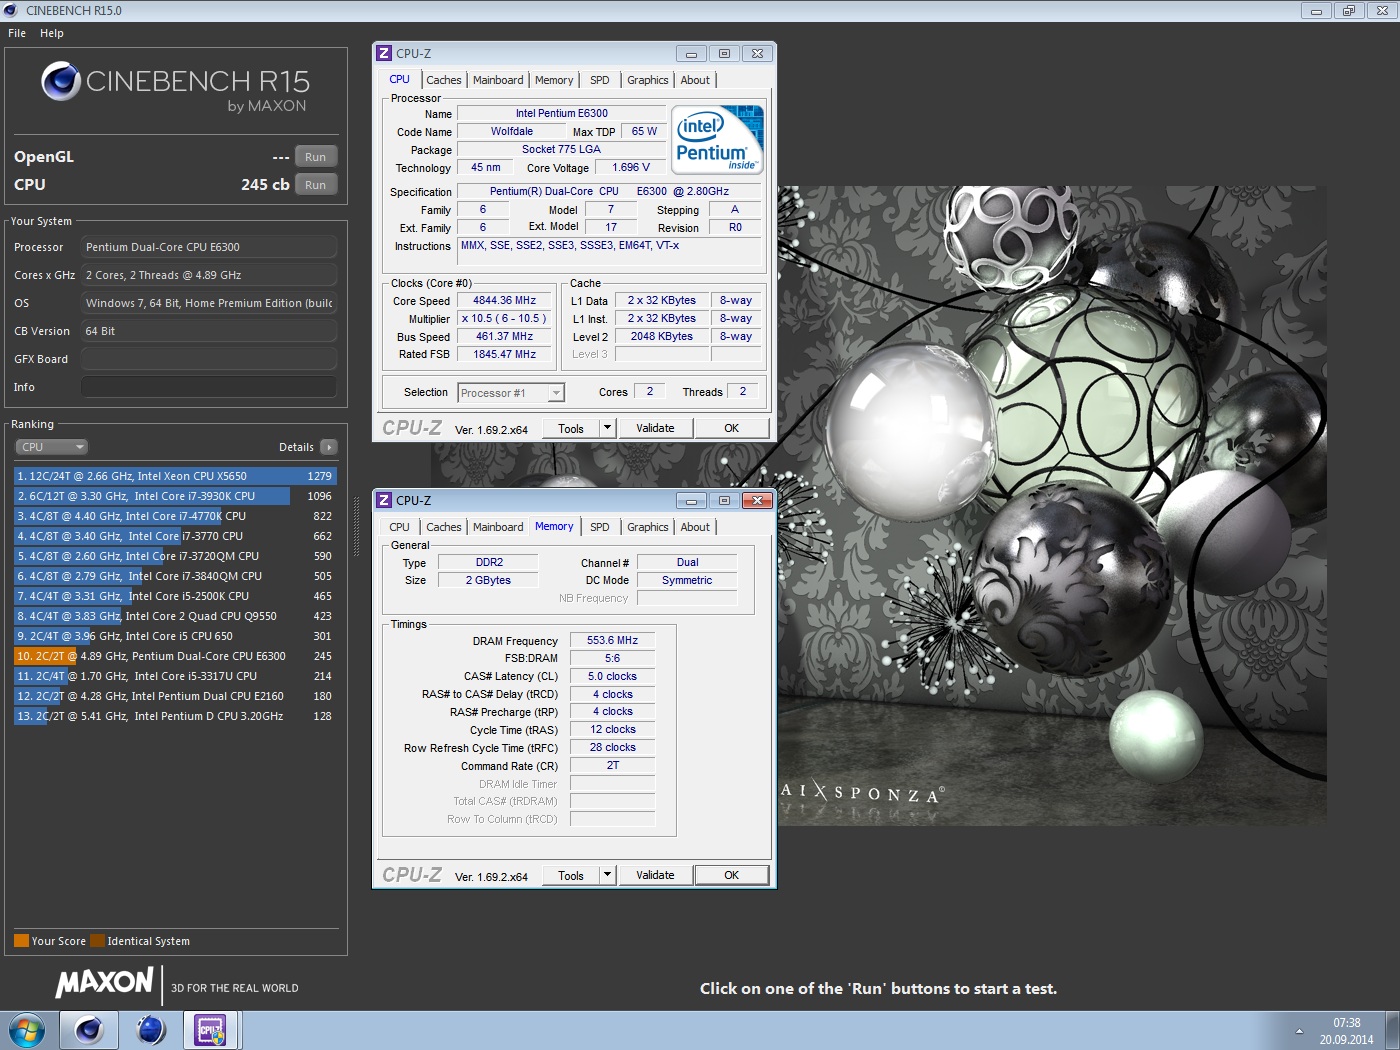1400x1050 pixels.
Task: Click the DRAM Frequency value 553.6 MHz
Action: [612, 640]
